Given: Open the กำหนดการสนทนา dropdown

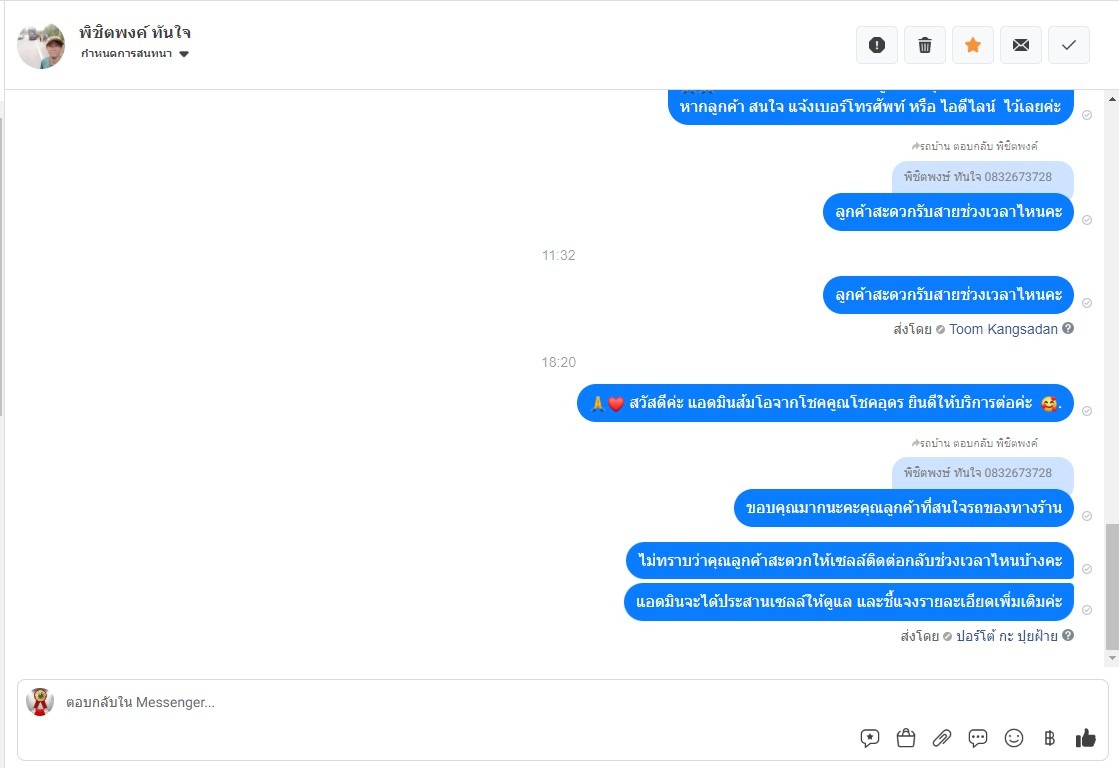Looking at the screenshot, I should coord(134,54).
